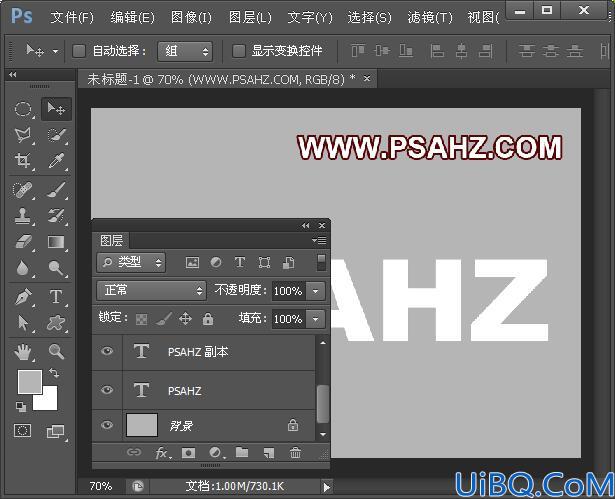This screenshot has width=615, height=499.
Task: Select the Move tool in toolbox
Action: pyautogui.click(x=56, y=109)
